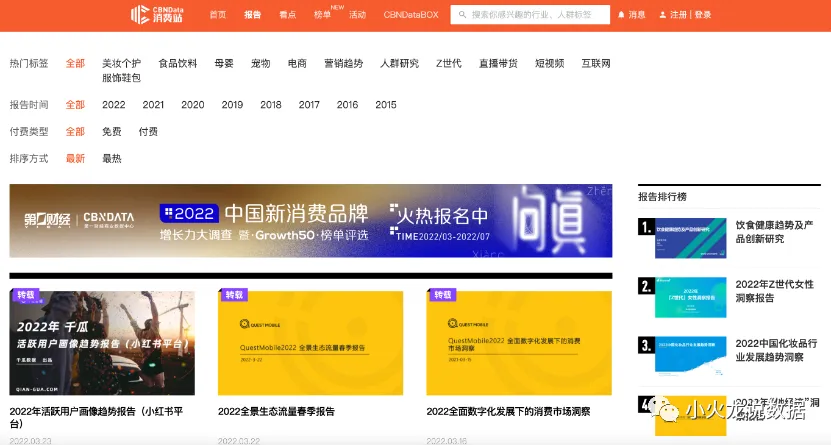Filter by 母婴 tag
Image resolution: width=832 pixels, height=446 pixels.
tap(224, 64)
